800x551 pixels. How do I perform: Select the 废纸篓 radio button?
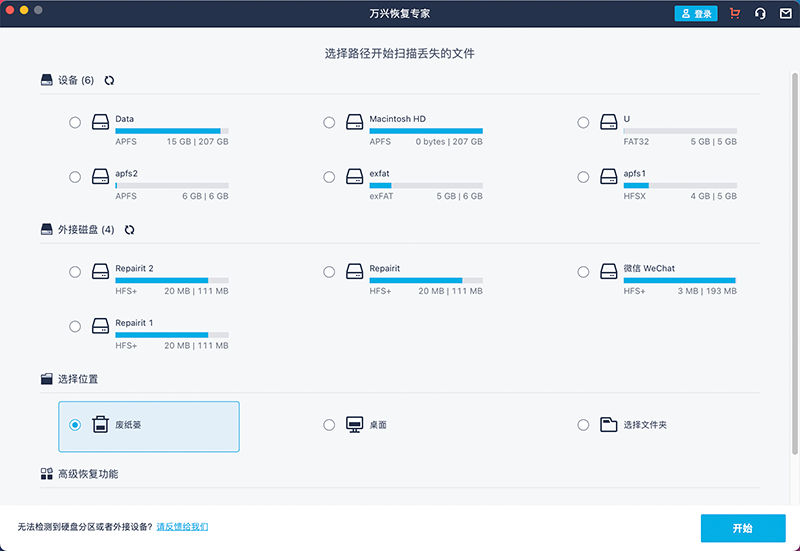pyautogui.click(x=75, y=425)
